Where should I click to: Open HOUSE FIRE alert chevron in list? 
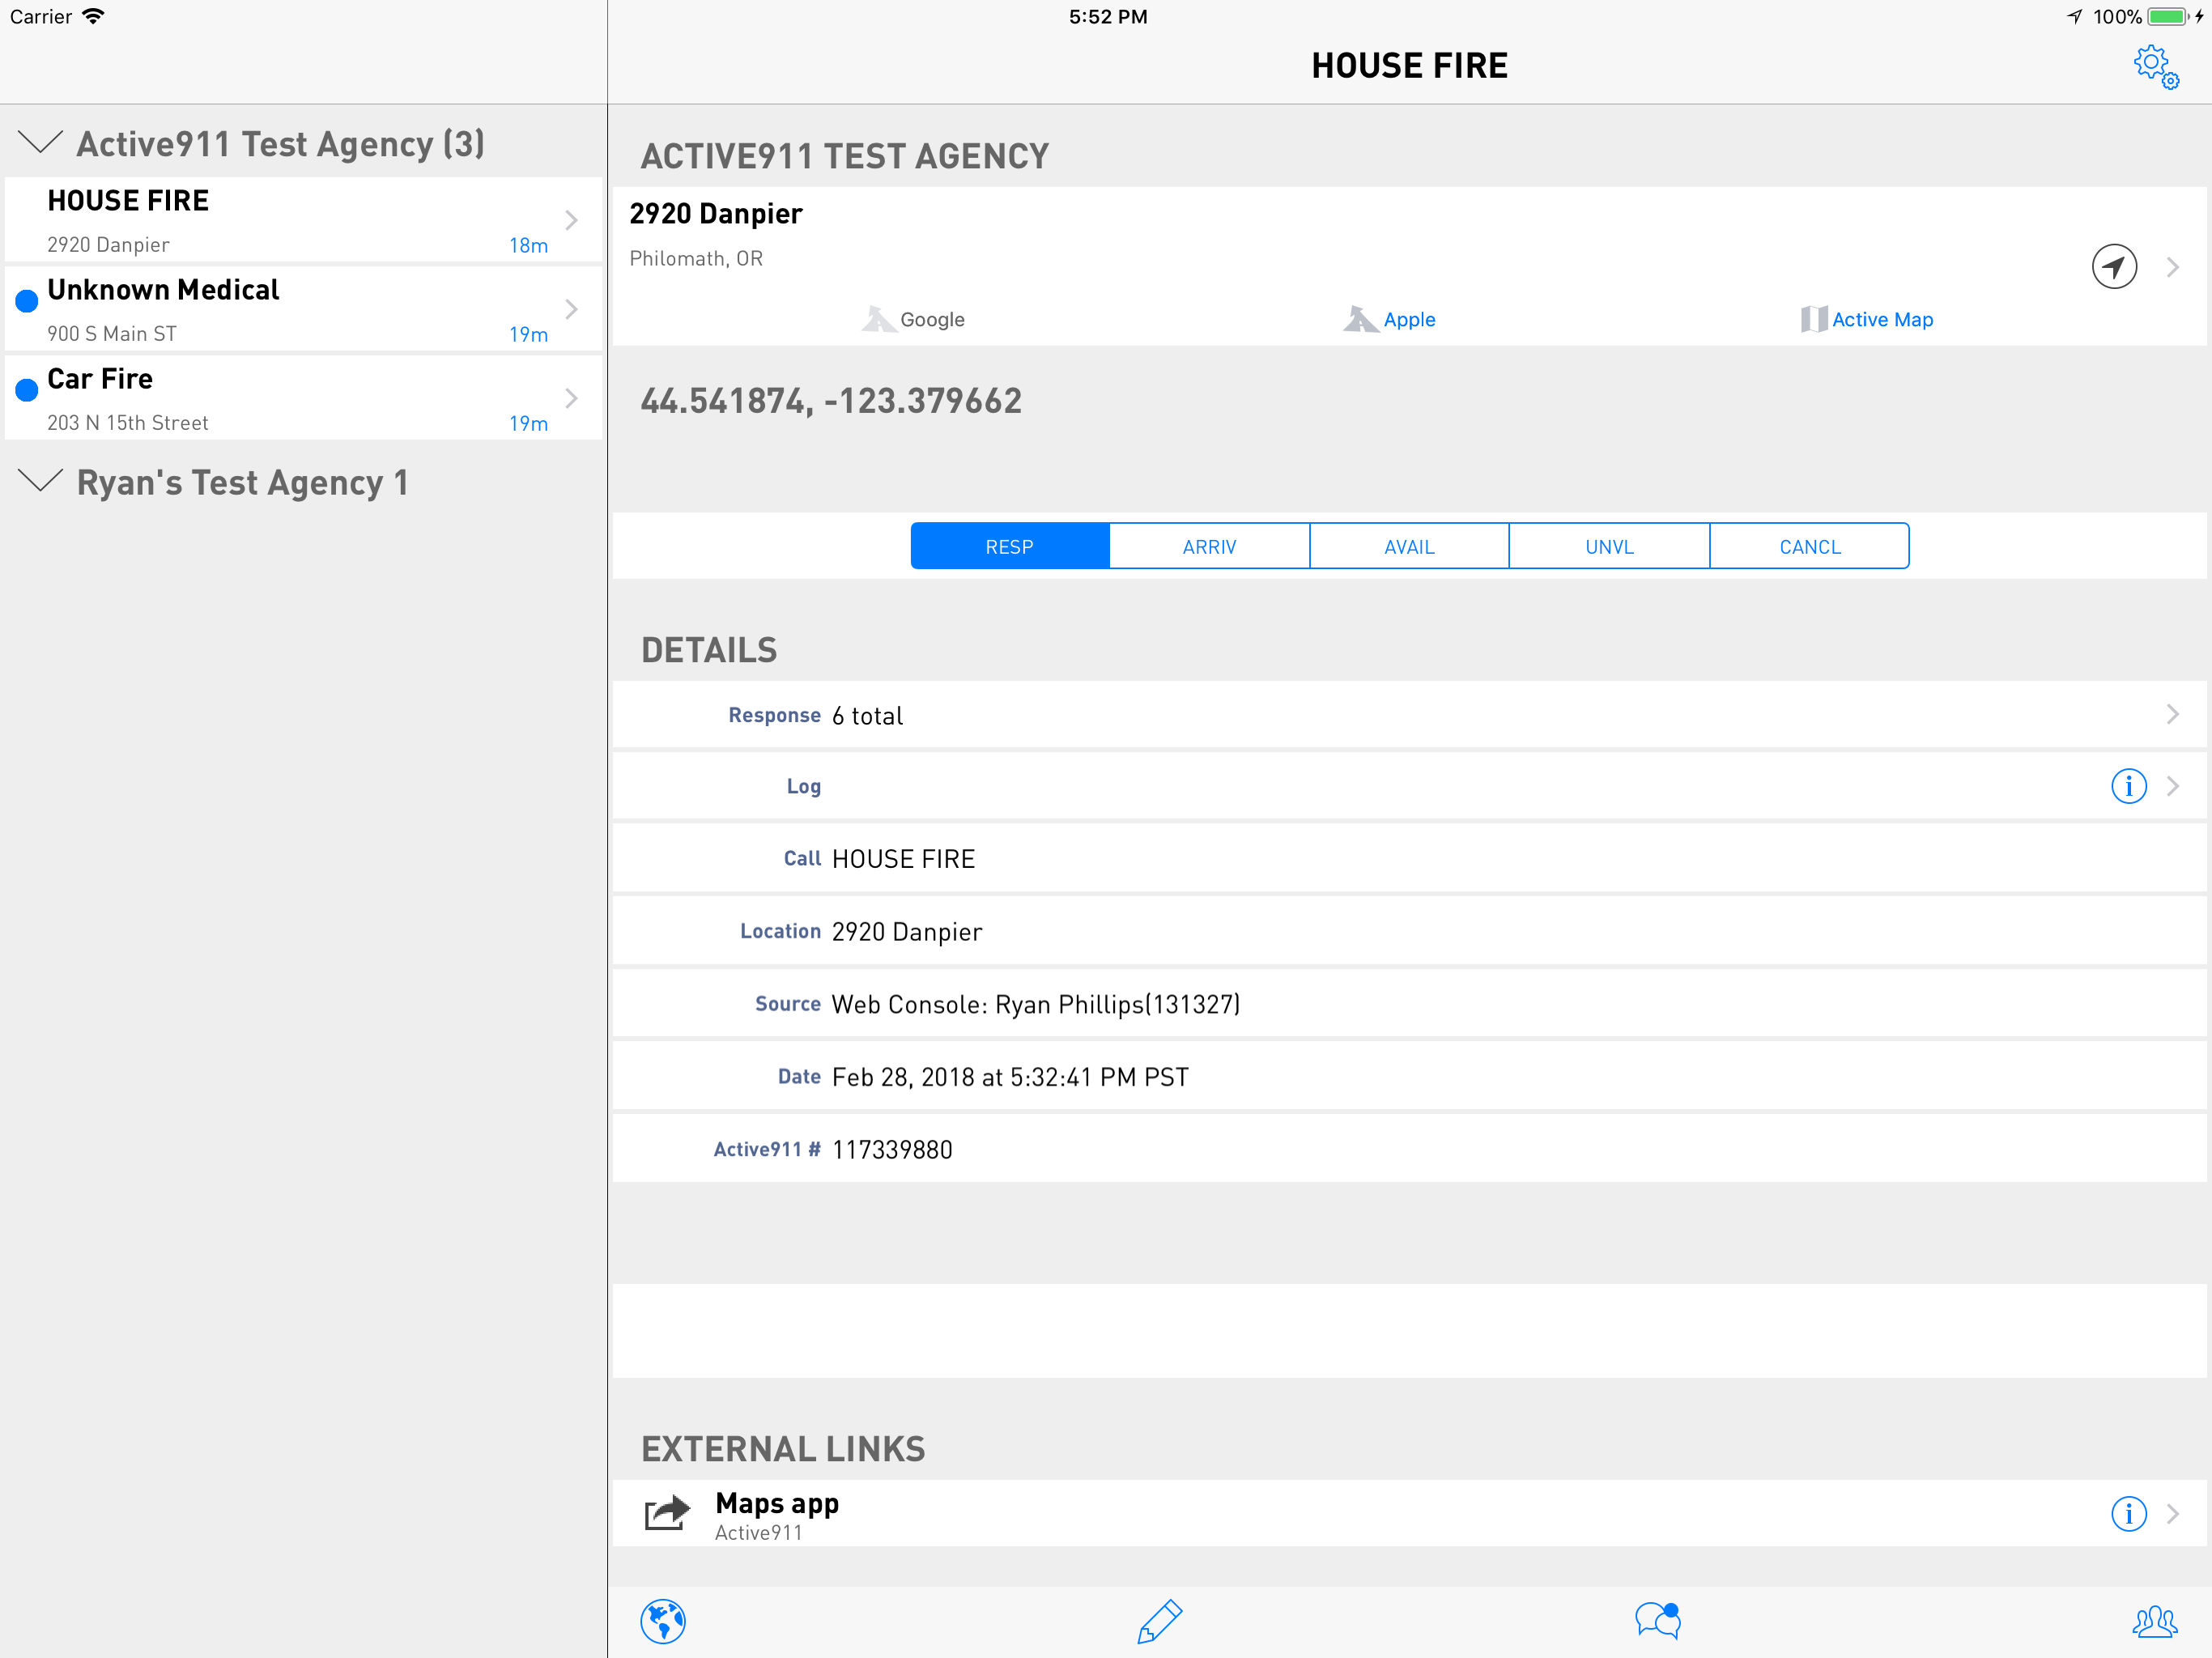point(571,220)
